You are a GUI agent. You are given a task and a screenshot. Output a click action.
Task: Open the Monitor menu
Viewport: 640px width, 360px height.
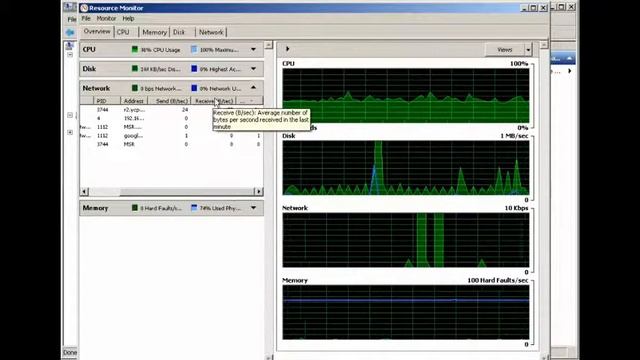click(106, 18)
